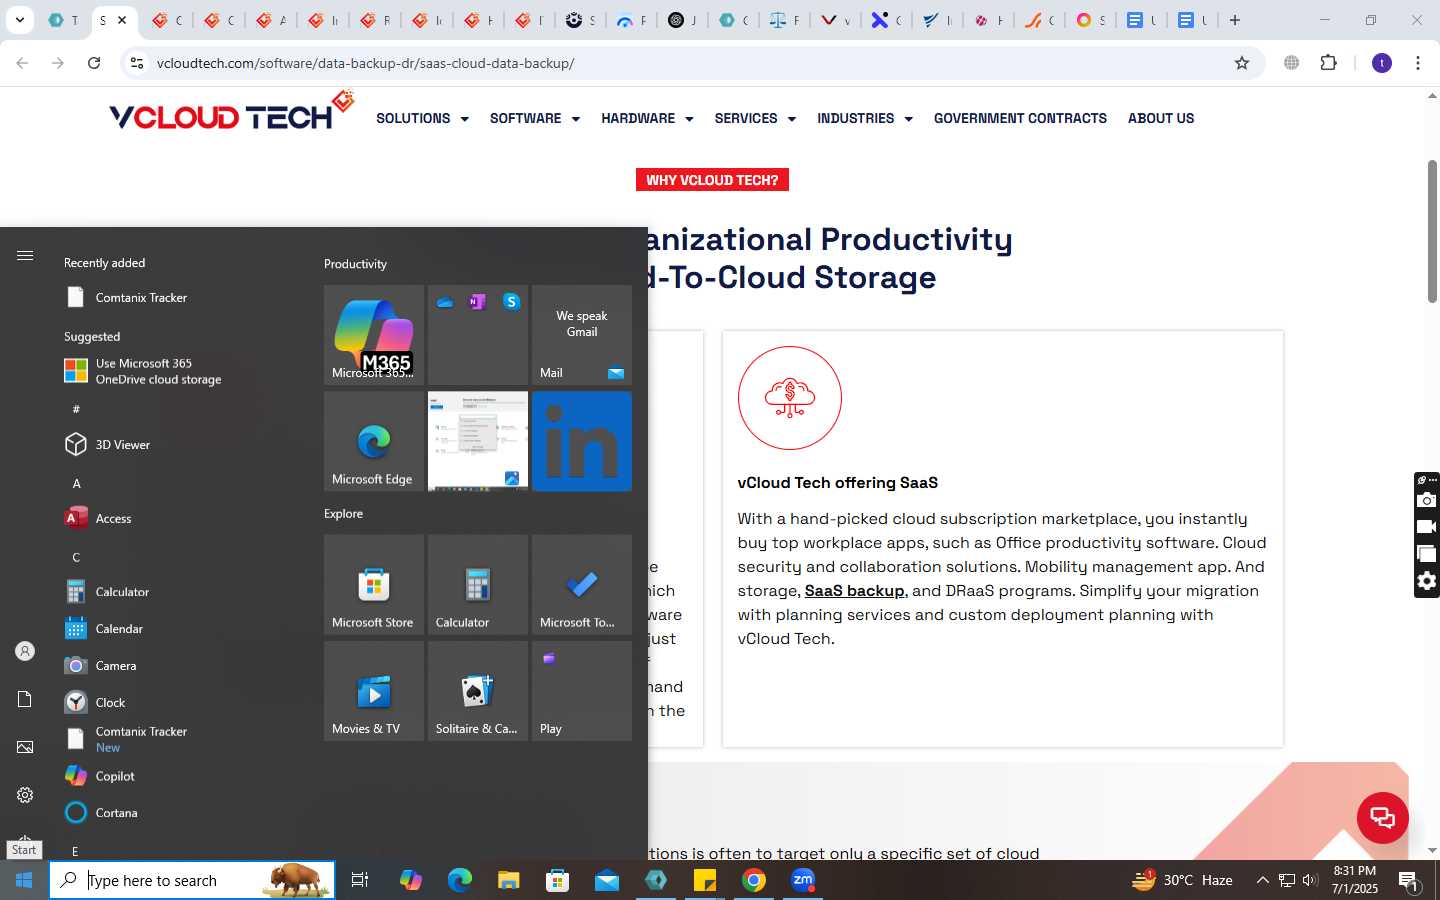Open the Microsoft 365 tile
The image size is (1440, 900).
[x=374, y=335]
